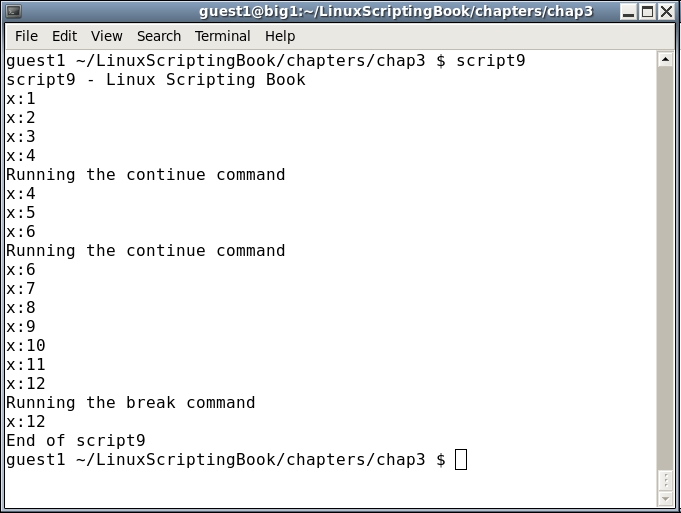This screenshot has height=513, width=681.
Task: Open the Terminal menu
Action: [x=223, y=36]
